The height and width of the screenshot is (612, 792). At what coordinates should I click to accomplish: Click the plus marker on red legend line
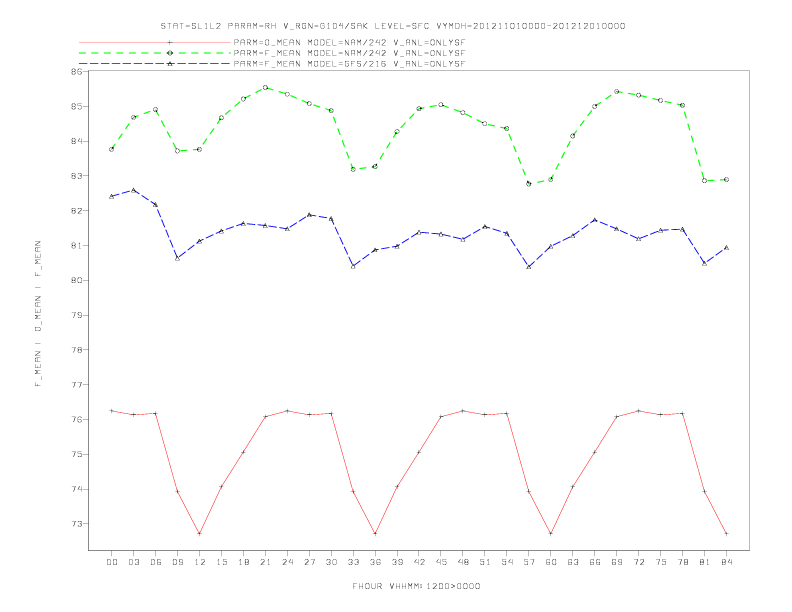click(170, 42)
